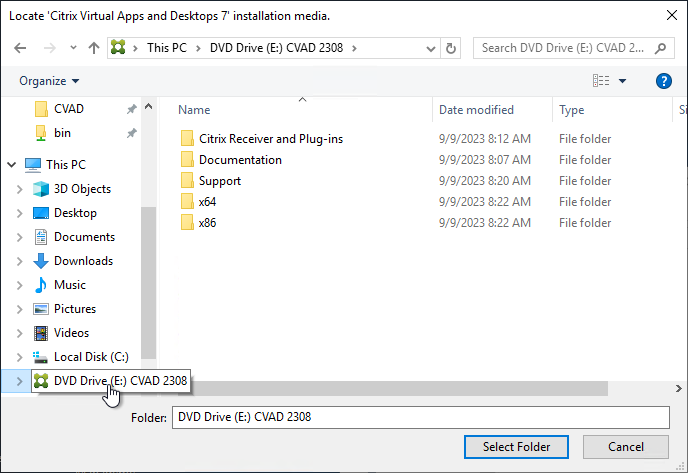Click the Citrix icon in the address bar
Image resolution: width=688 pixels, height=473 pixels.
118,47
